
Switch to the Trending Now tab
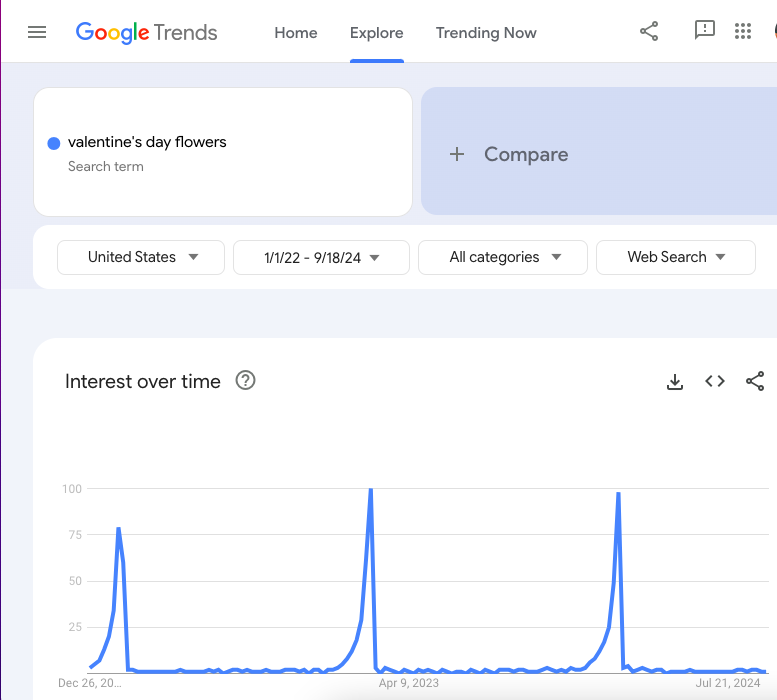pyautogui.click(x=486, y=33)
